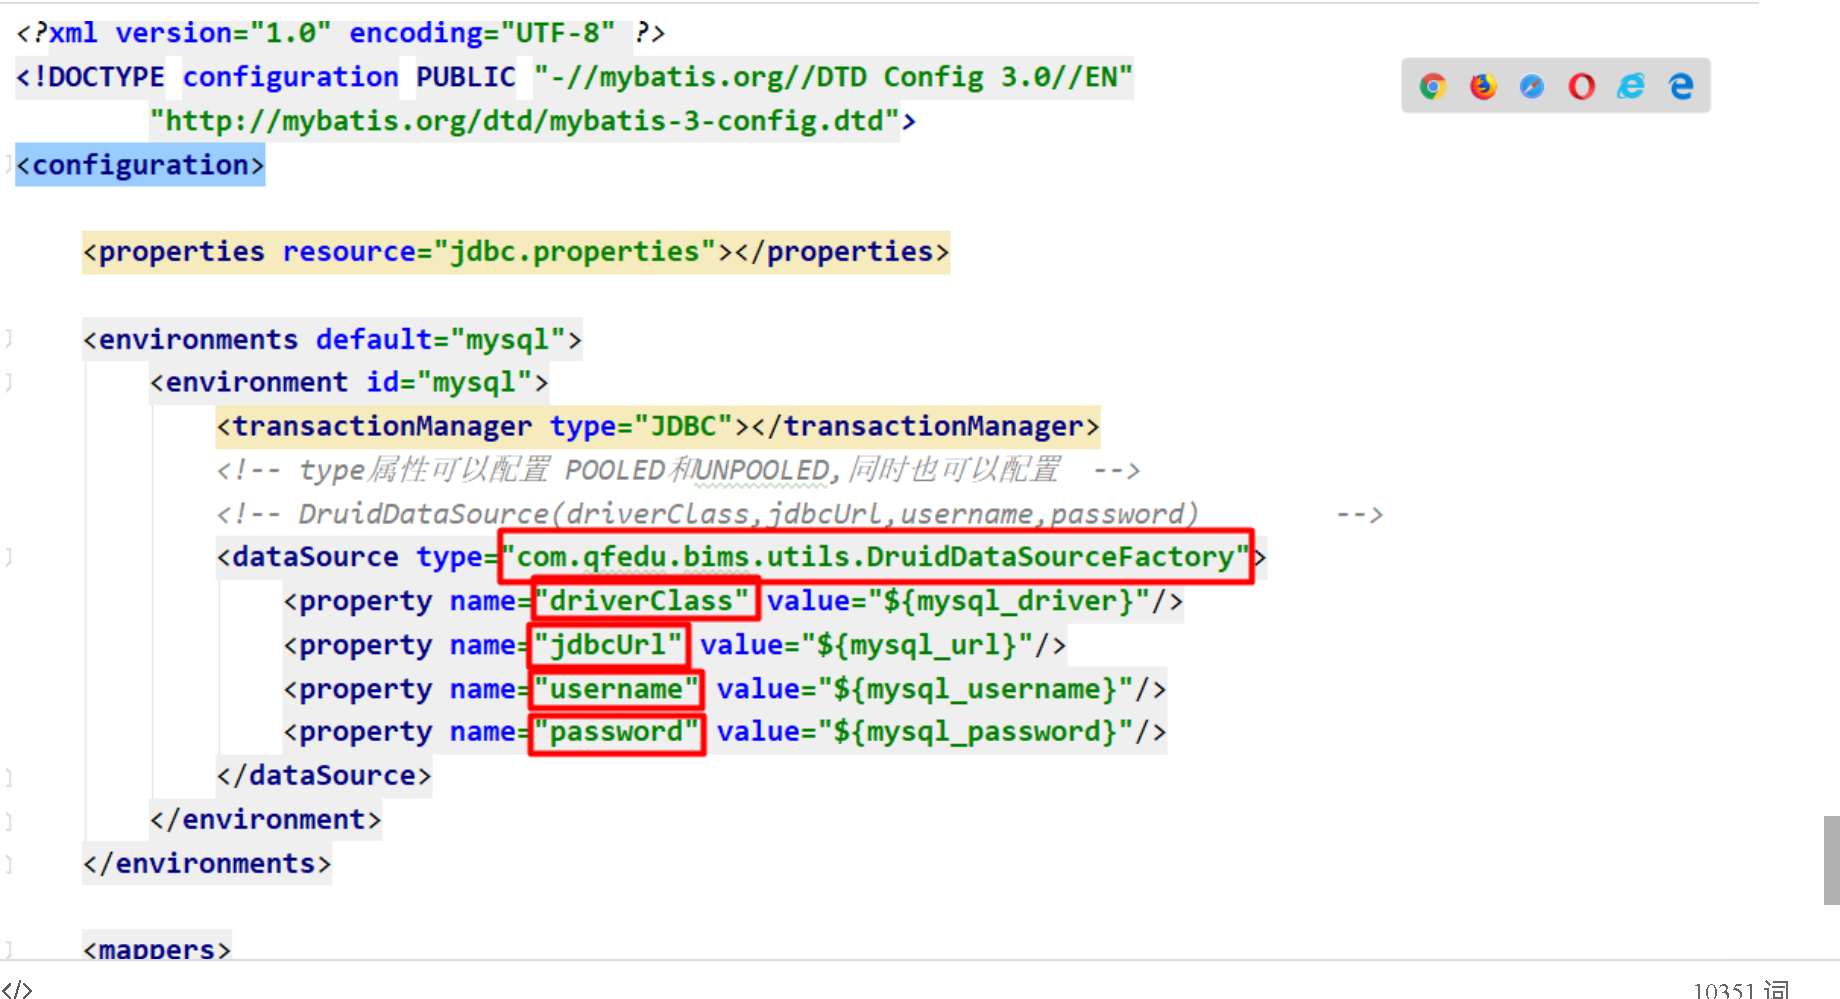Open file in Edge browser icon
This screenshot has height=999, width=1840.
(x=1681, y=86)
